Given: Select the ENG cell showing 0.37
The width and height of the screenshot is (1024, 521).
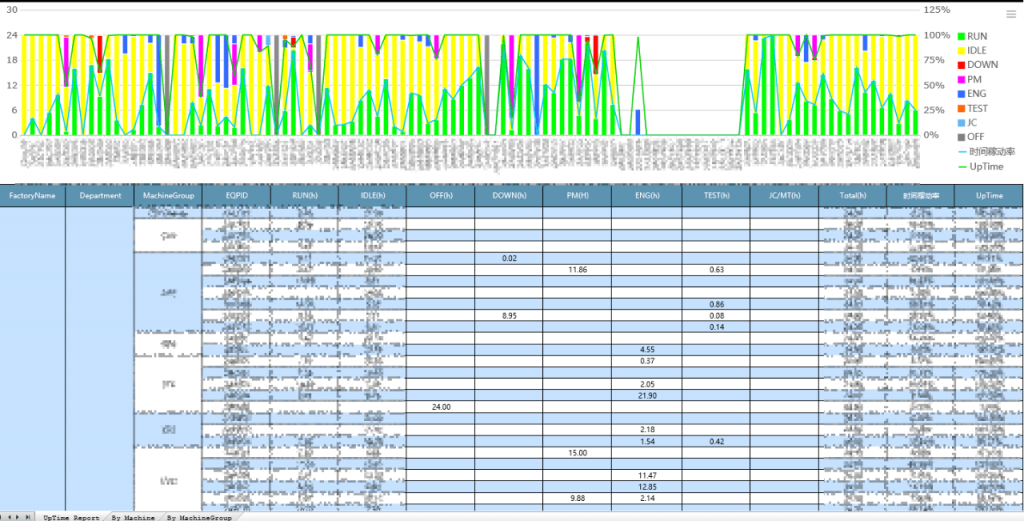Looking at the screenshot, I should pos(647,361).
